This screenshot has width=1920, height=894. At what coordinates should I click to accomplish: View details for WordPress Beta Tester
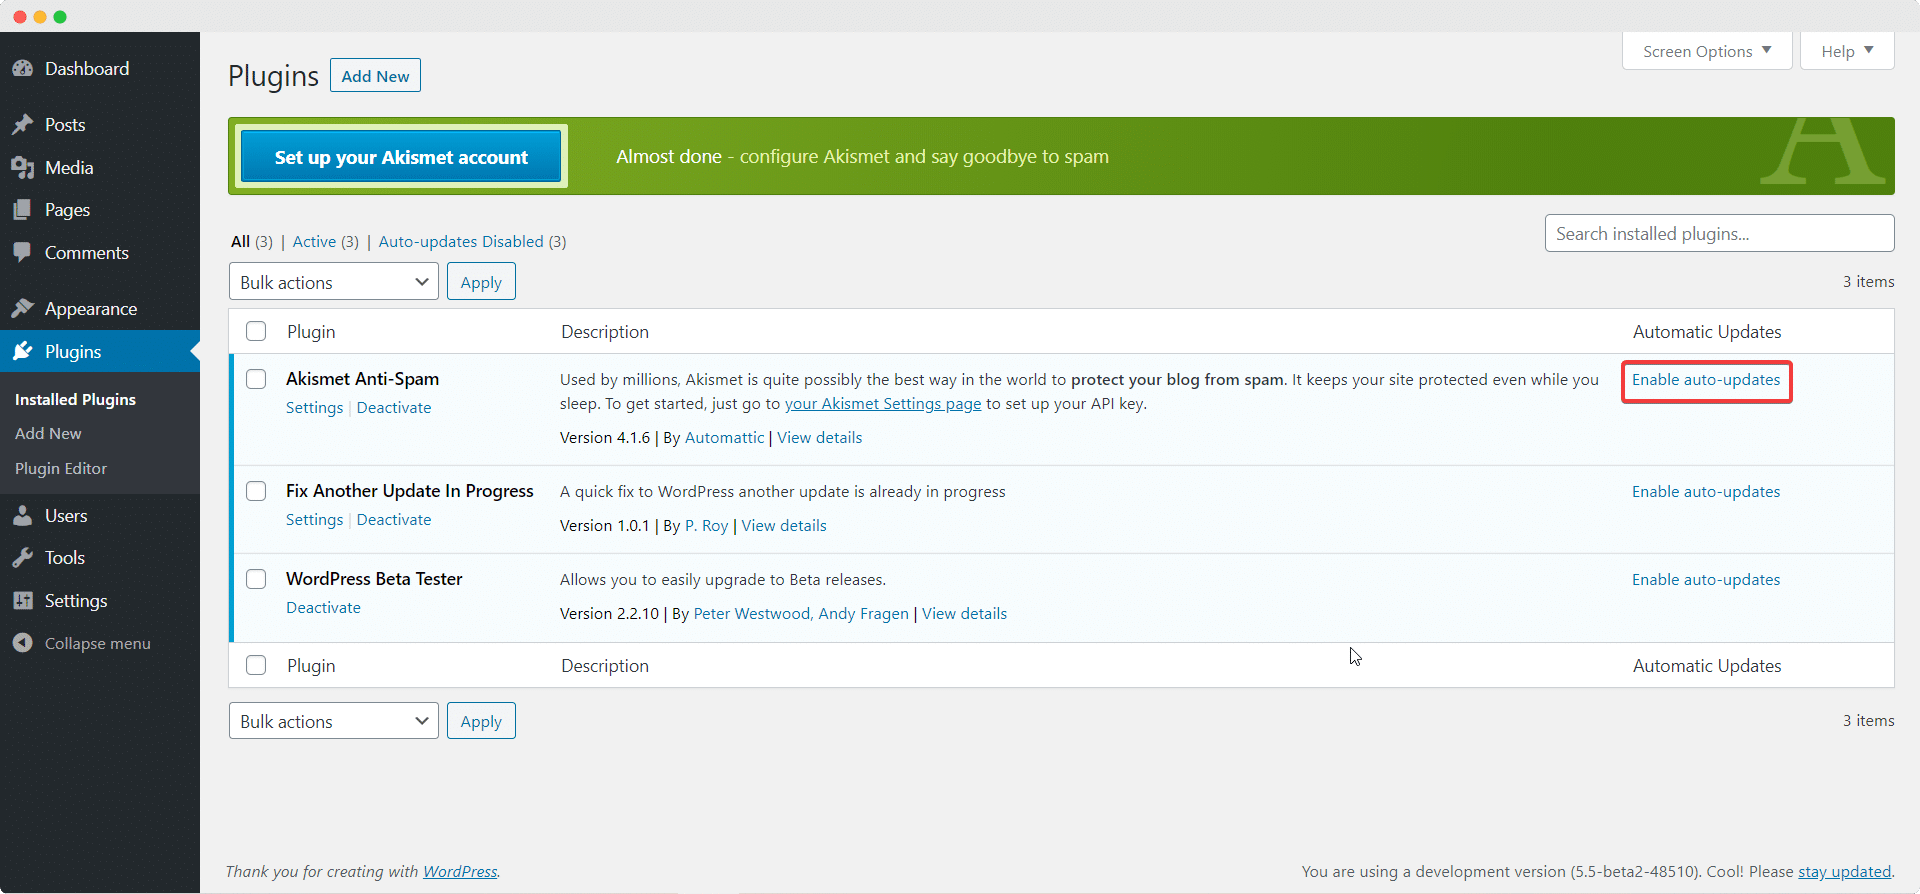click(x=964, y=614)
